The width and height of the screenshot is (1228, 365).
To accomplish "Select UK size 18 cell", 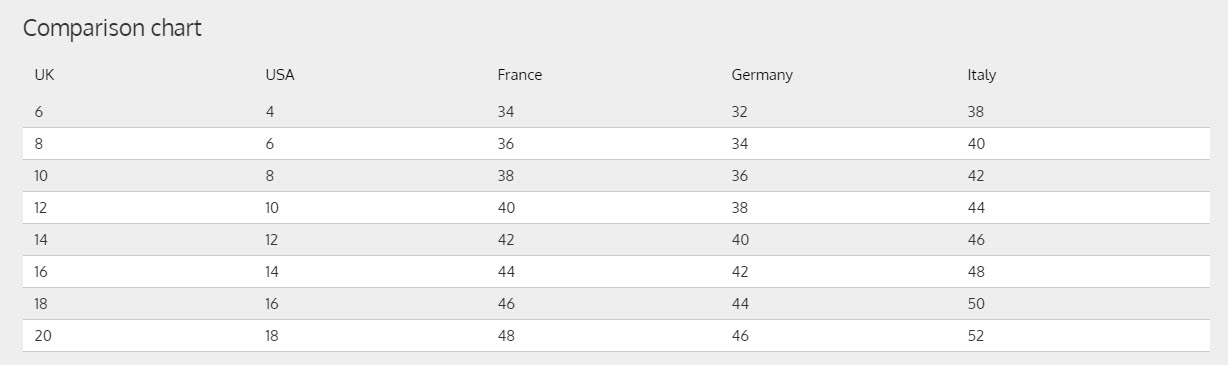I will pos(43,304).
